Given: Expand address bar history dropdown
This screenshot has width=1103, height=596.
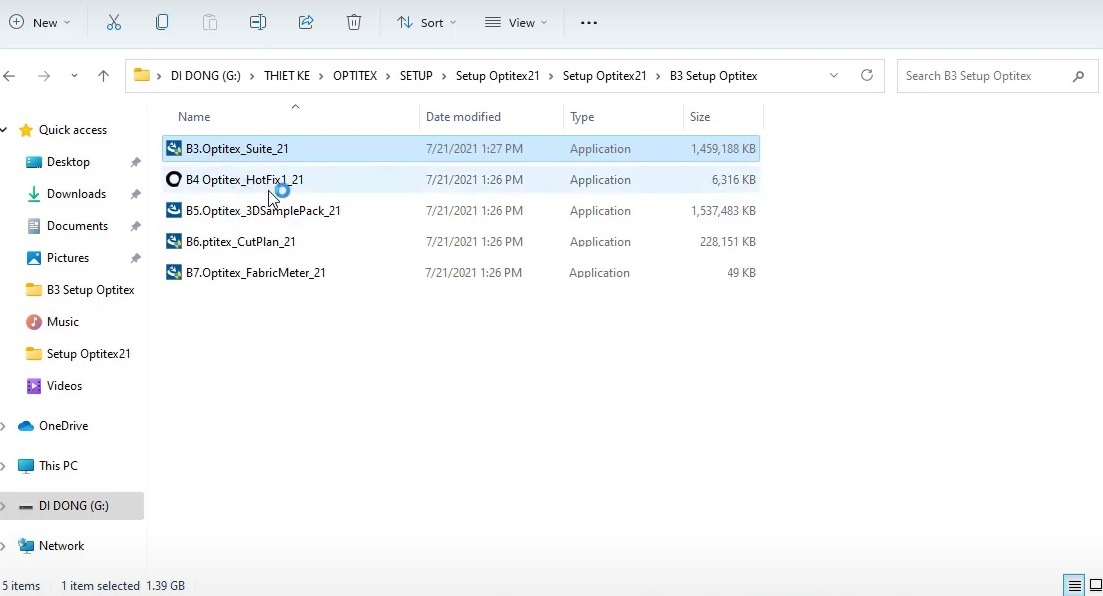Looking at the screenshot, I should click(834, 76).
